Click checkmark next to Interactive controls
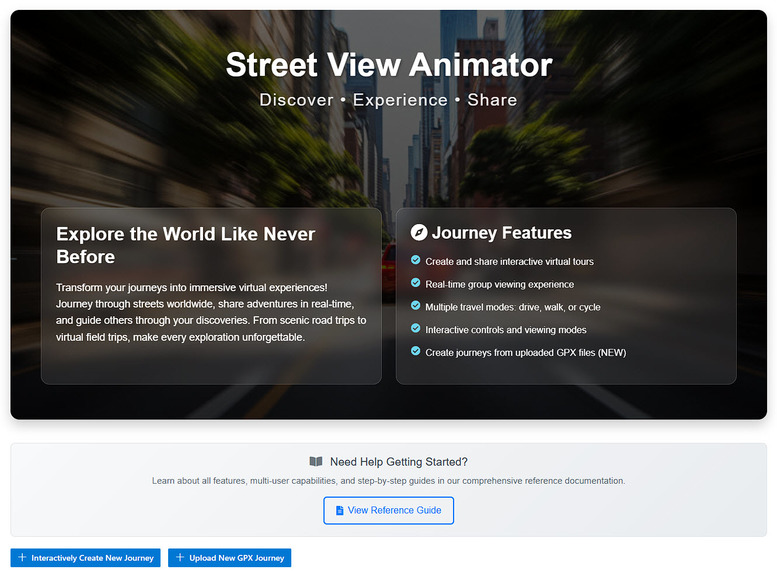The image size is (777, 573). click(x=416, y=329)
